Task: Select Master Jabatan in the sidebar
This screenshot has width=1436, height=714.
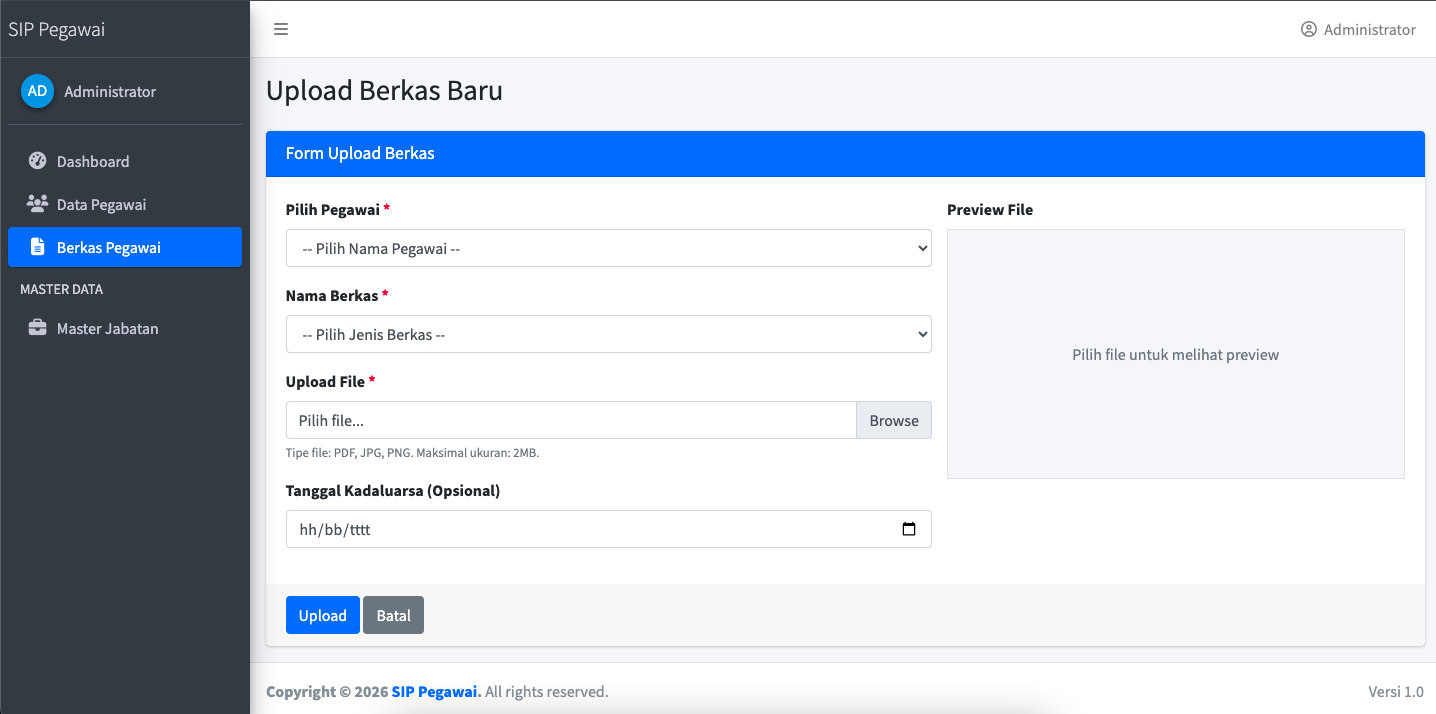Action: (x=107, y=328)
